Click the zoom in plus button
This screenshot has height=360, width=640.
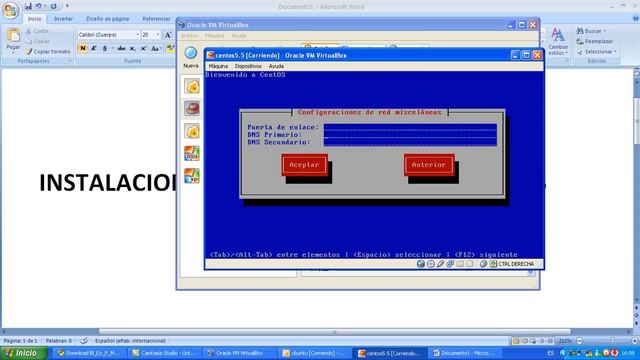tap(635, 341)
